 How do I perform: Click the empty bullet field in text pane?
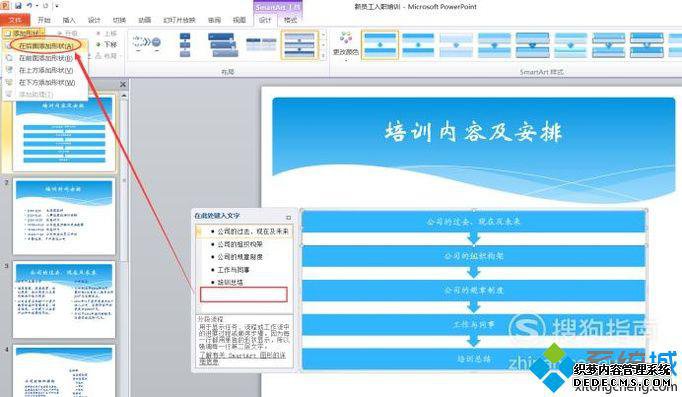(244, 294)
